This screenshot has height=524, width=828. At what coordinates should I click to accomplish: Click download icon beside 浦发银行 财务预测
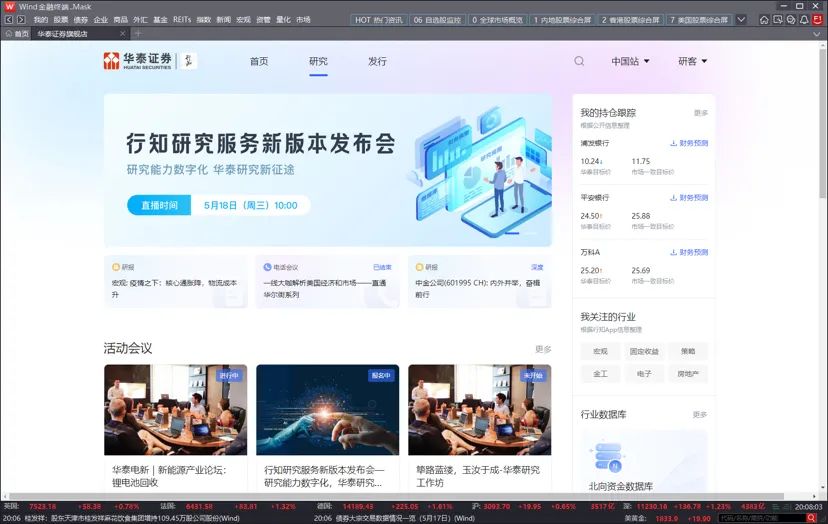coord(673,143)
